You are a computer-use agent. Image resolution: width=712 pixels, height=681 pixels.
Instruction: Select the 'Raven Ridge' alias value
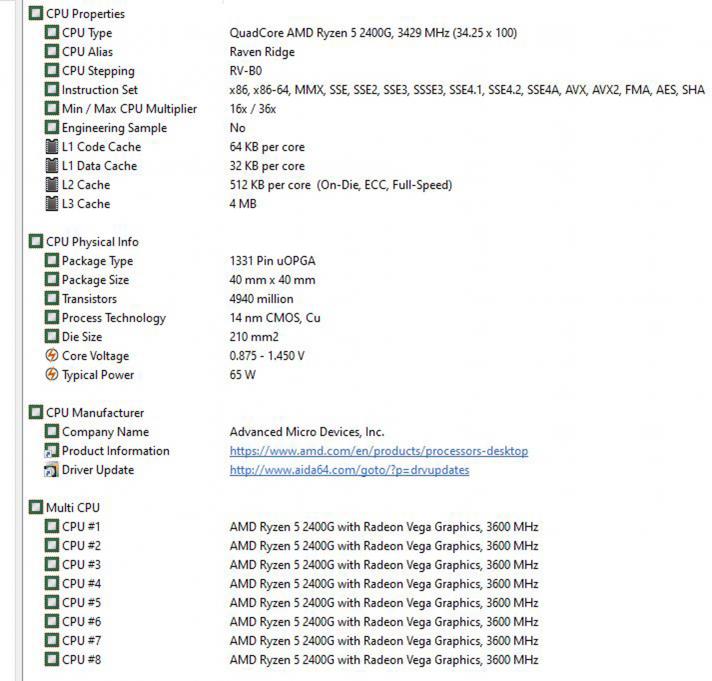point(262,52)
